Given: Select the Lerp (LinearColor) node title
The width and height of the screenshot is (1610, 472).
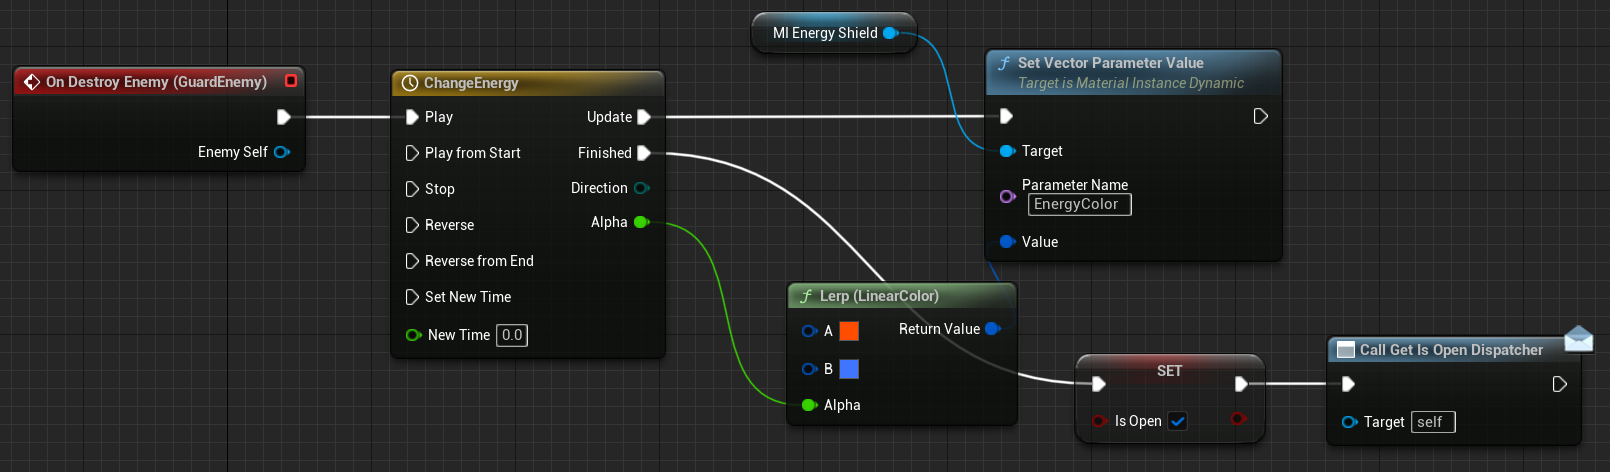Looking at the screenshot, I should [x=879, y=296].
